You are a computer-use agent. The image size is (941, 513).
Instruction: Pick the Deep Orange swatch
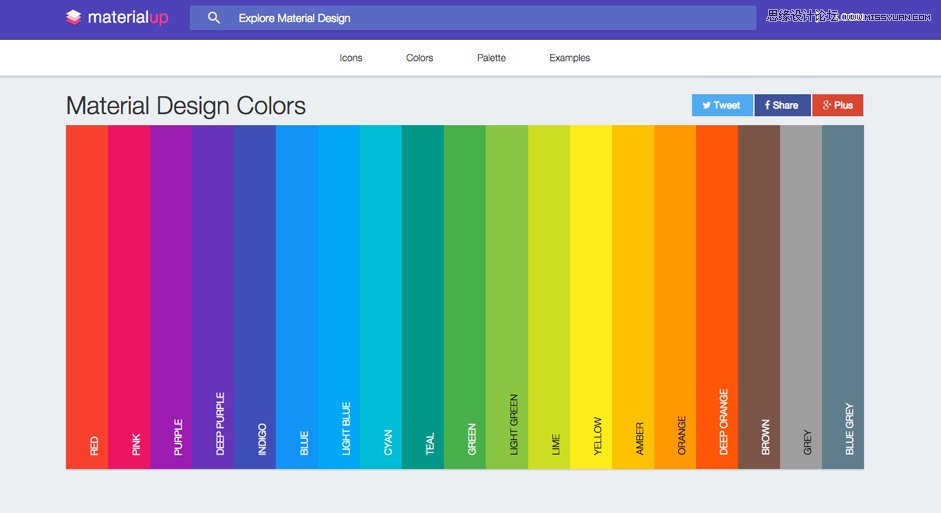(x=717, y=297)
